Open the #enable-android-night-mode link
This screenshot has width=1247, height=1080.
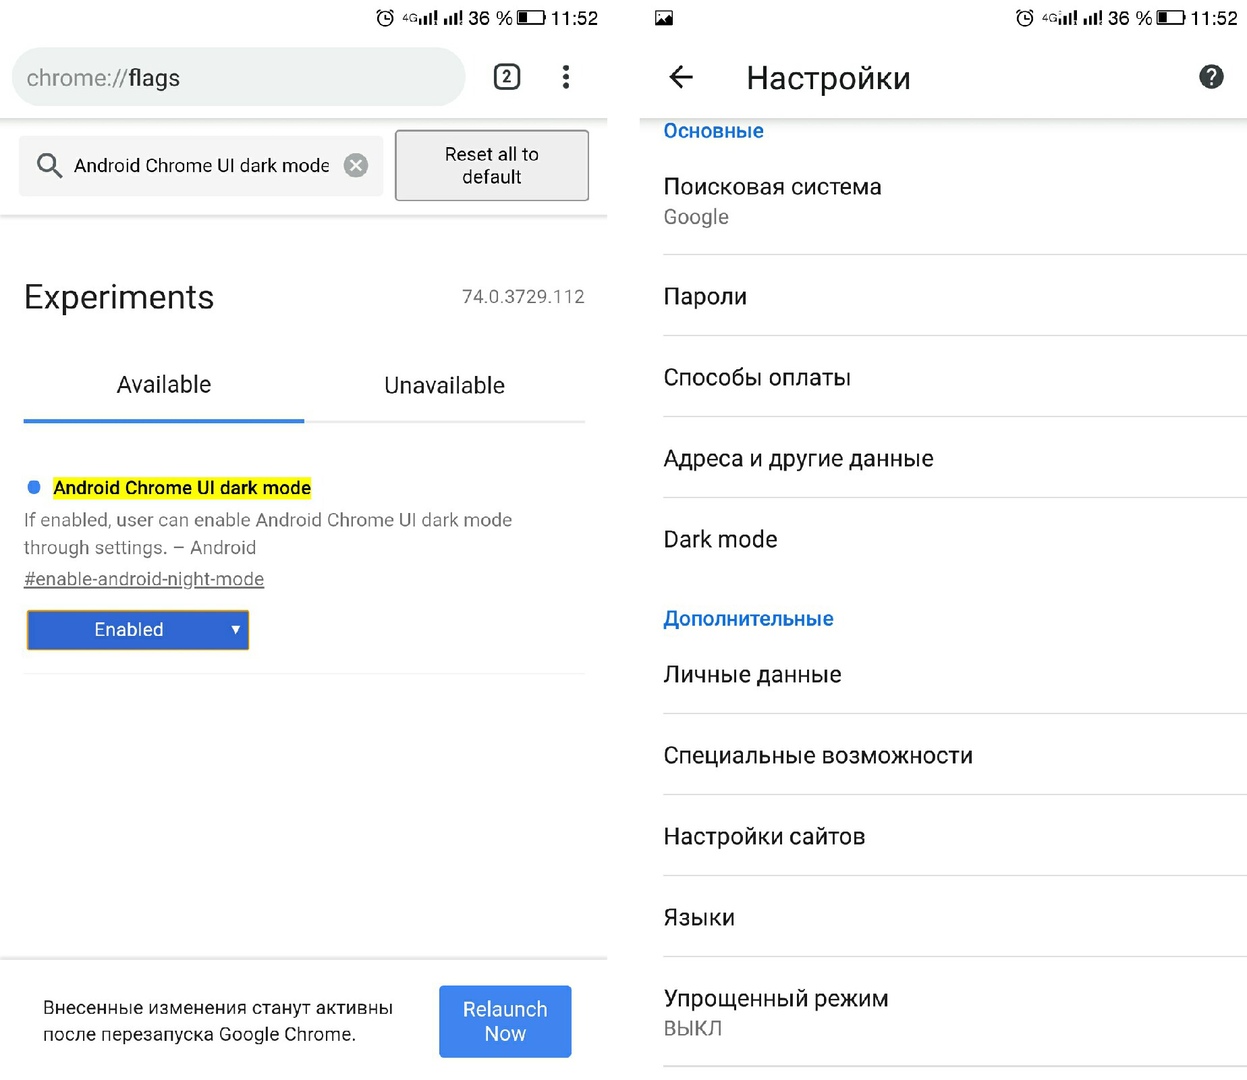(x=144, y=579)
